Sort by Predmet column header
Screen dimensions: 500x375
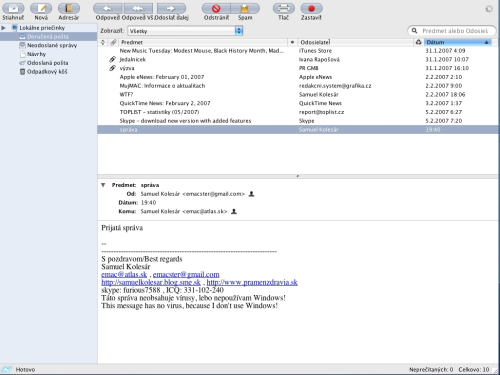point(203,42)
